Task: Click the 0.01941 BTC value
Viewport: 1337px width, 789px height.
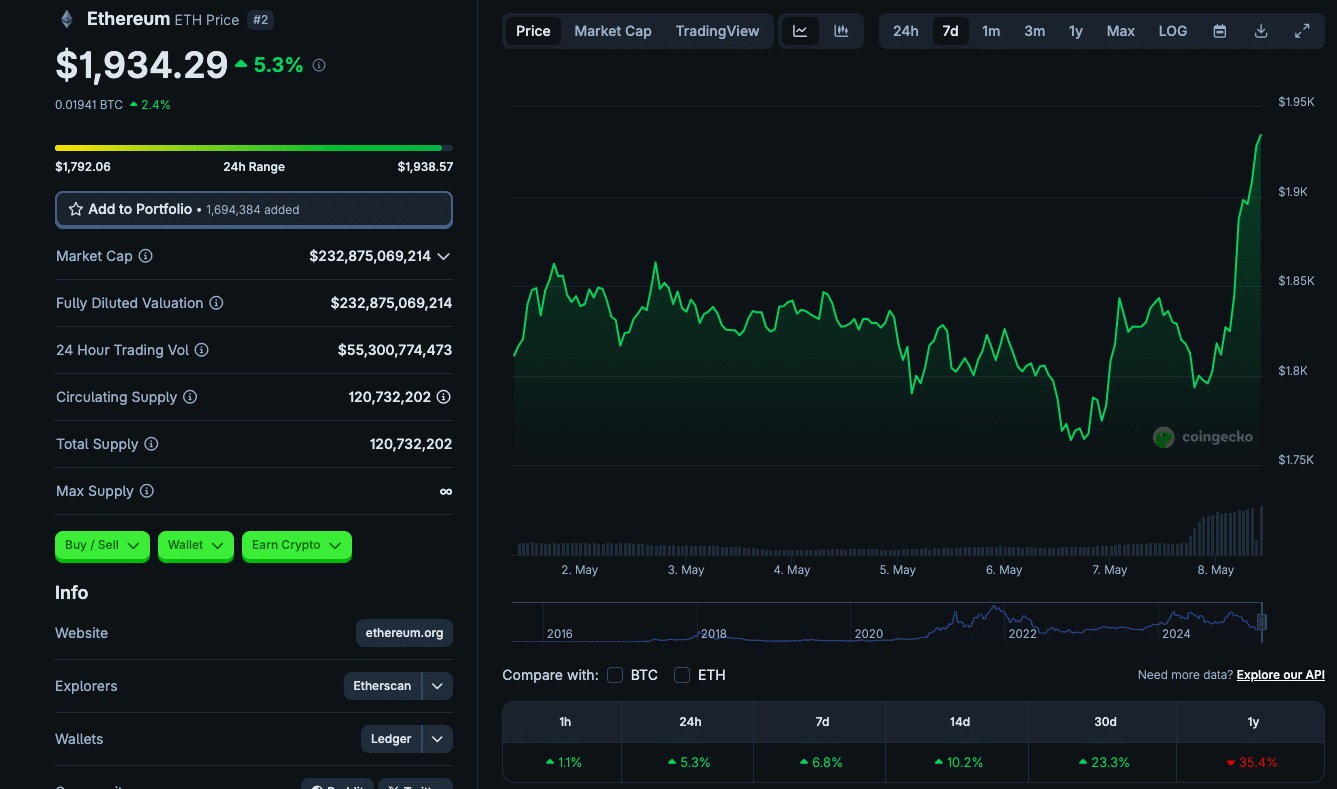Action: [x=89, y=104]
